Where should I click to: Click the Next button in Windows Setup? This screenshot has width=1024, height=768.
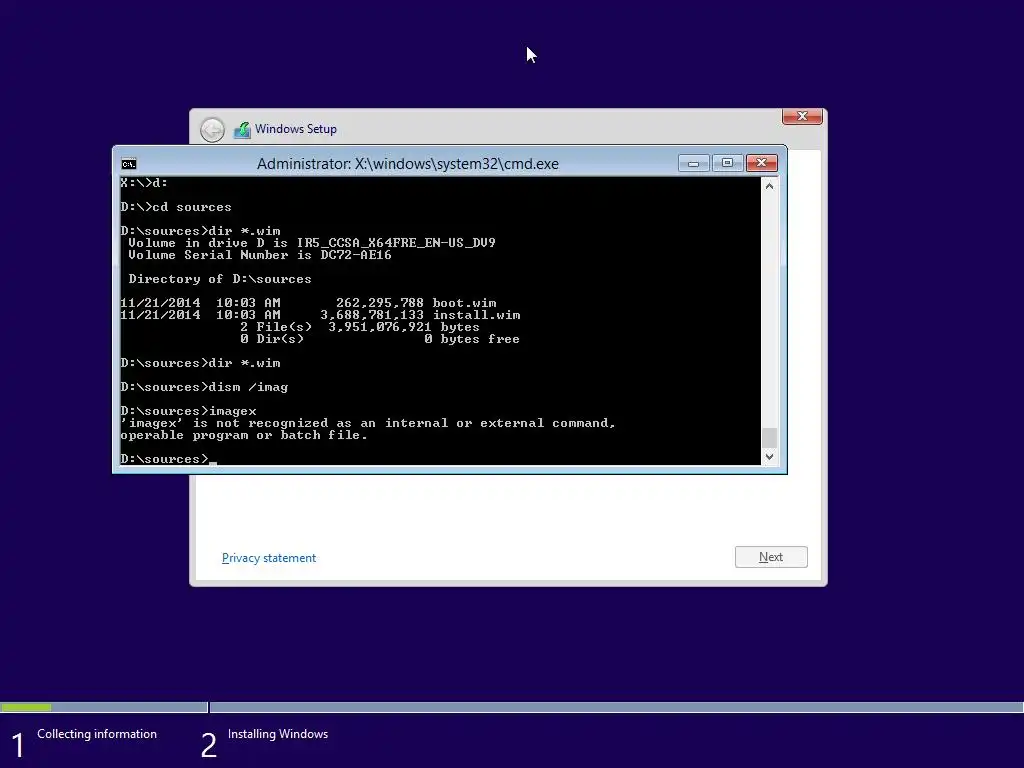coord(771,557)
